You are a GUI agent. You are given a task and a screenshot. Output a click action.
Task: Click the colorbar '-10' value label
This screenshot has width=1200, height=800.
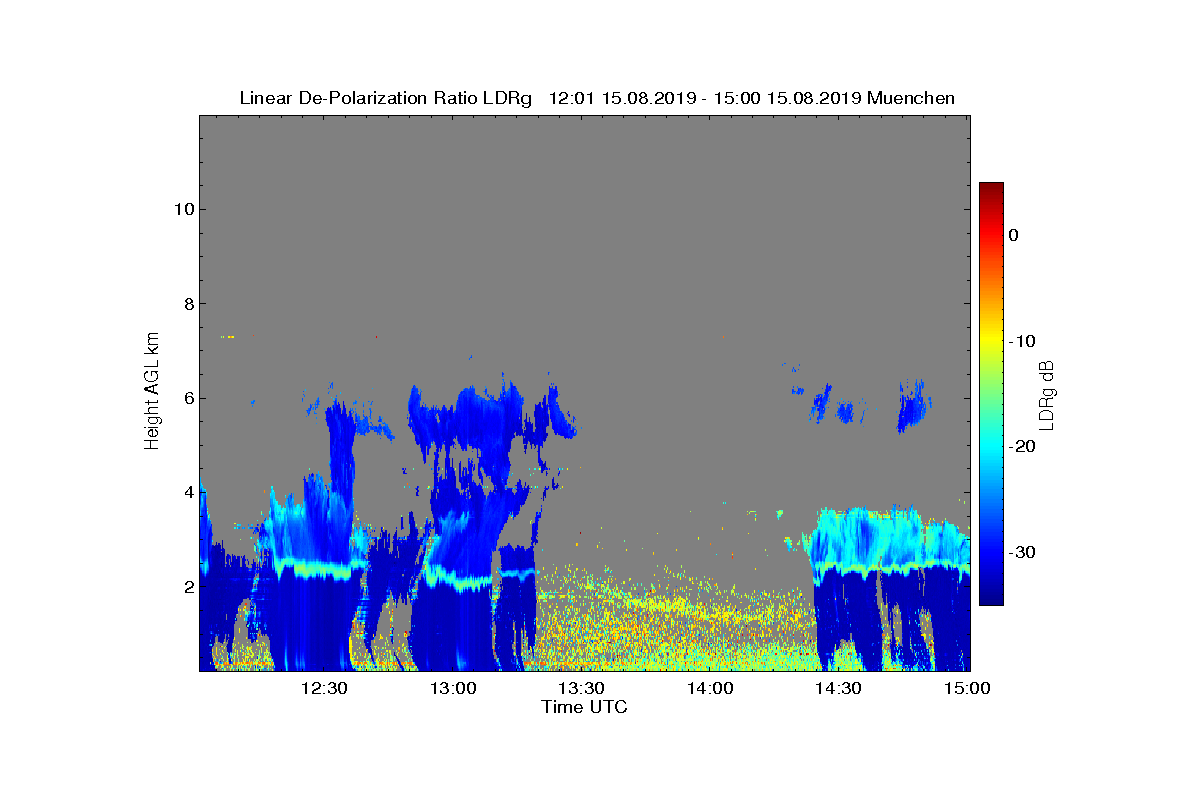click(x=1021, y=341)
